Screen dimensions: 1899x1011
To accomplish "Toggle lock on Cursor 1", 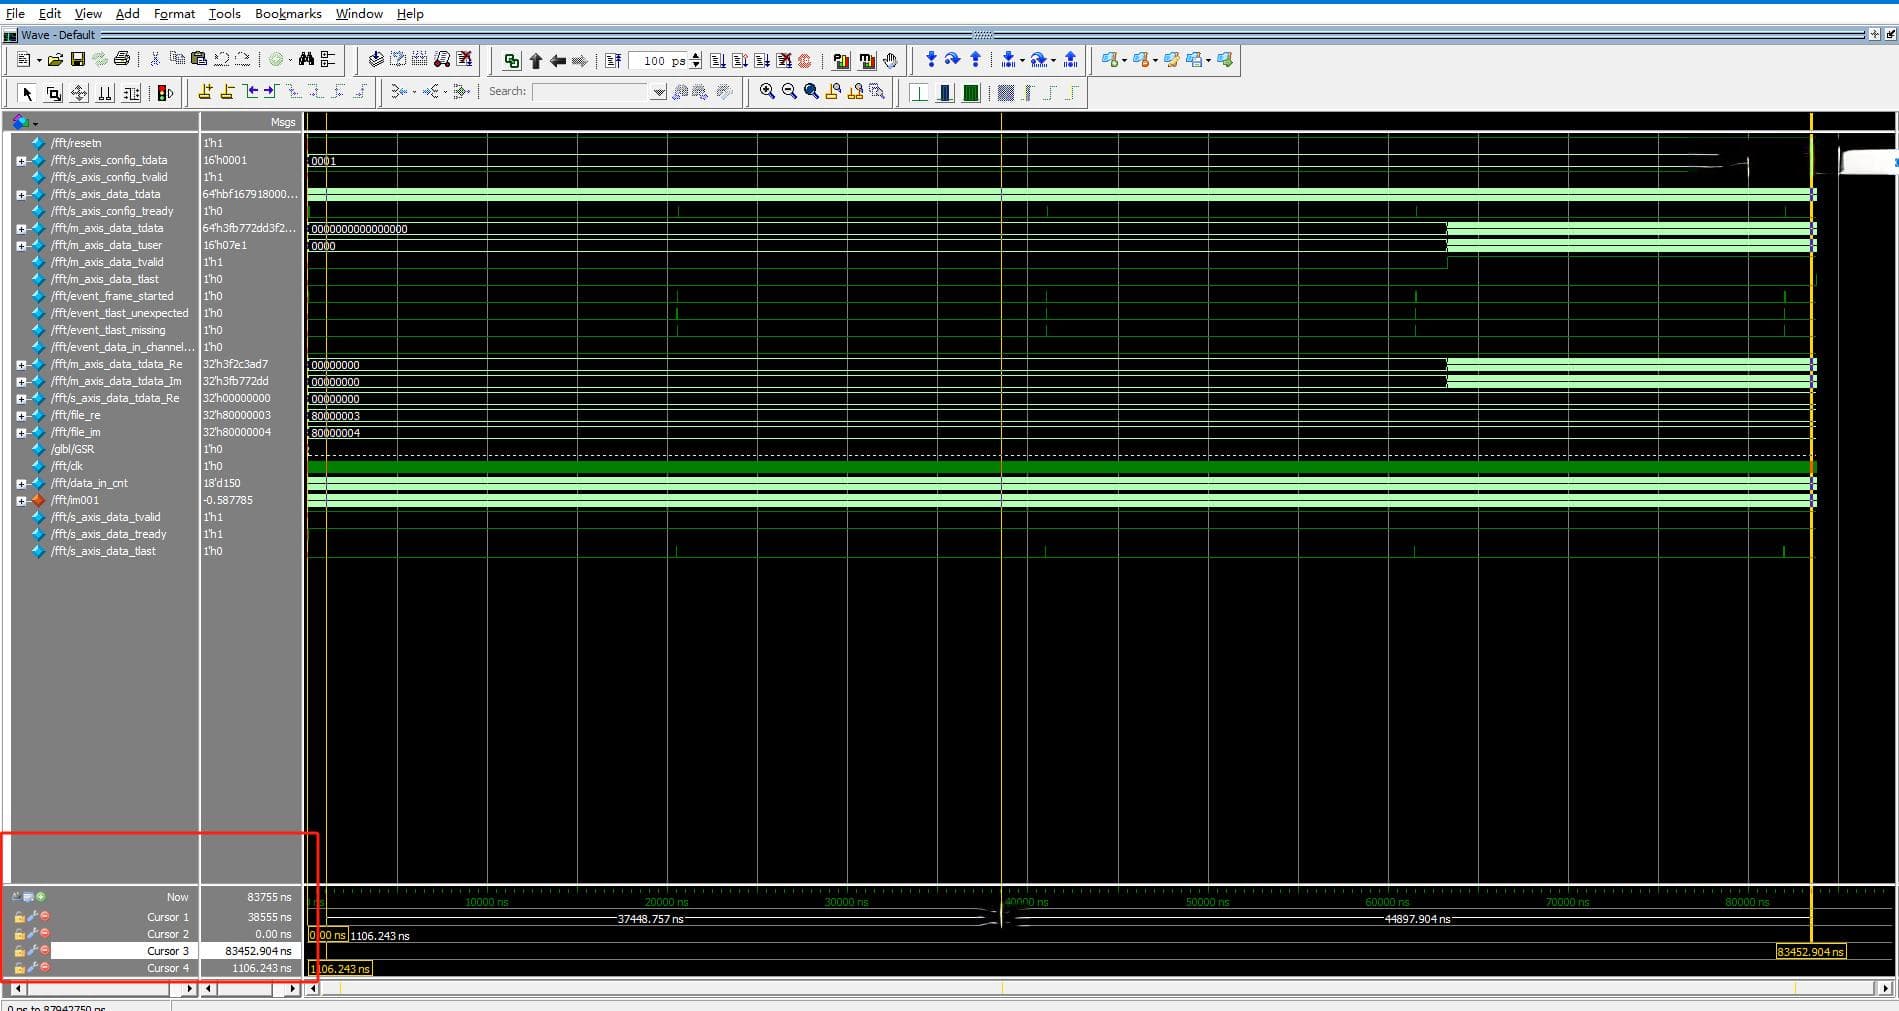I will coord(19,917).
